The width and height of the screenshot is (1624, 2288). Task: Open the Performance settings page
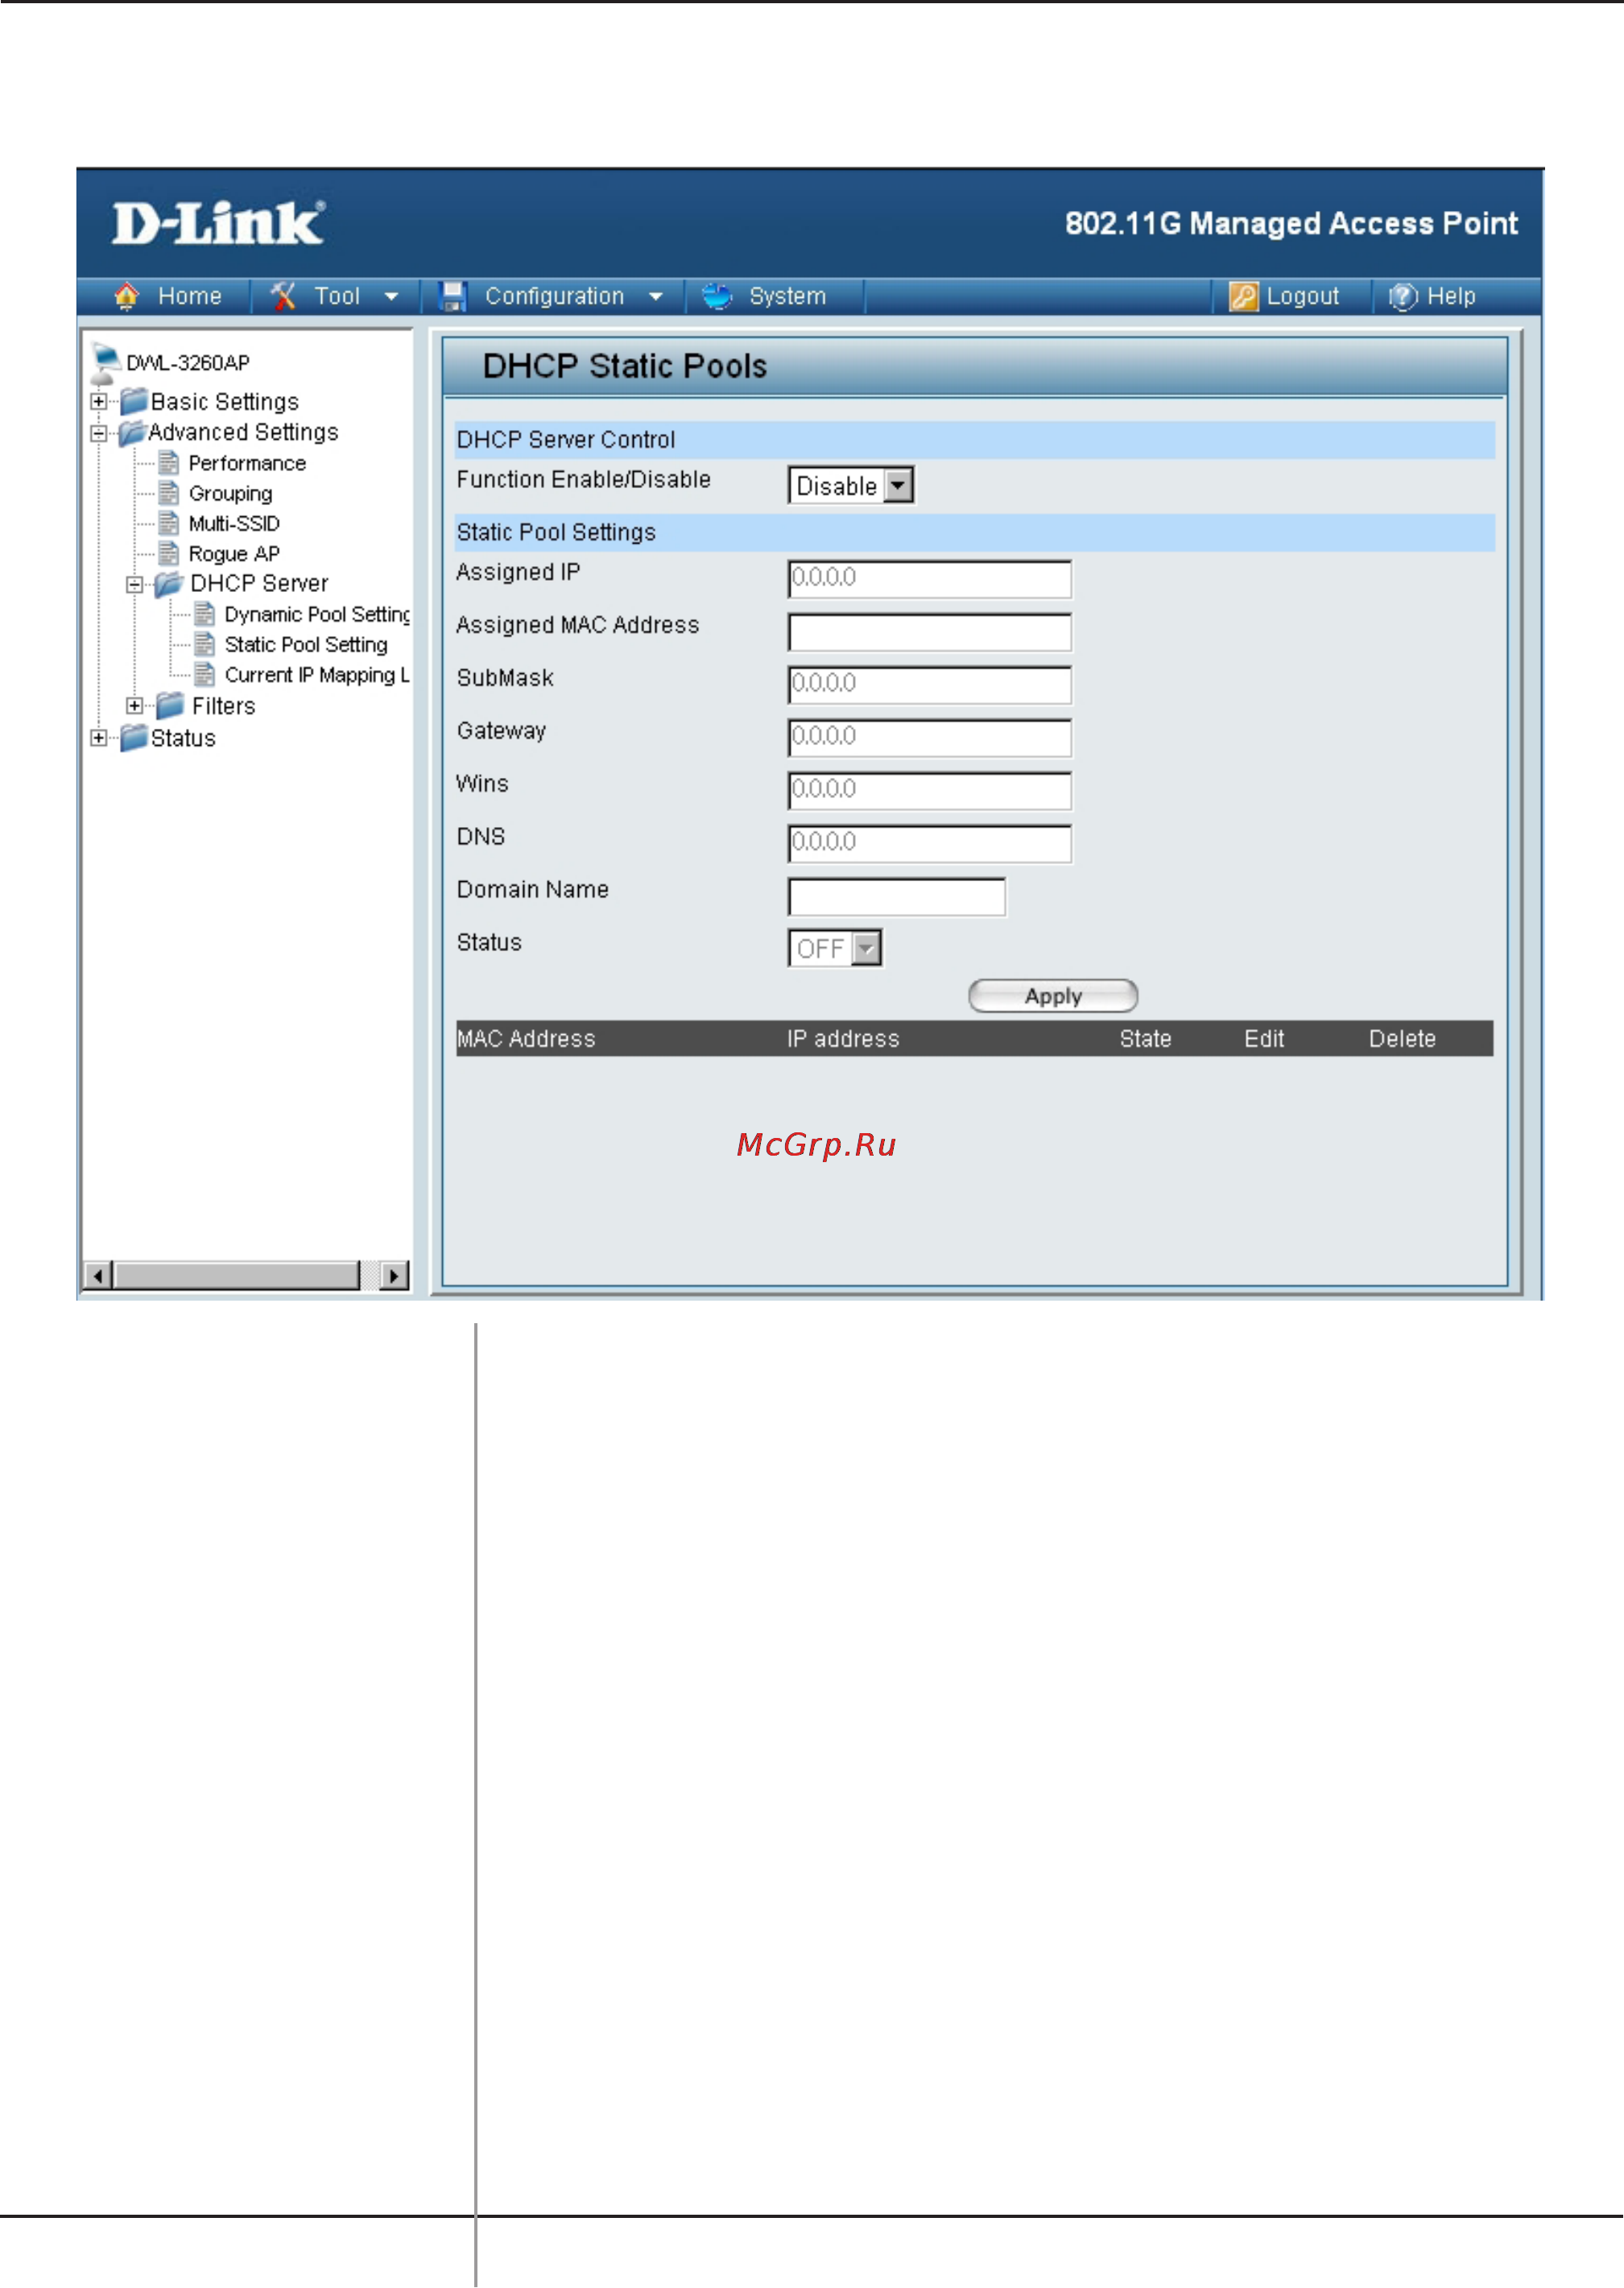pos(247,464)
